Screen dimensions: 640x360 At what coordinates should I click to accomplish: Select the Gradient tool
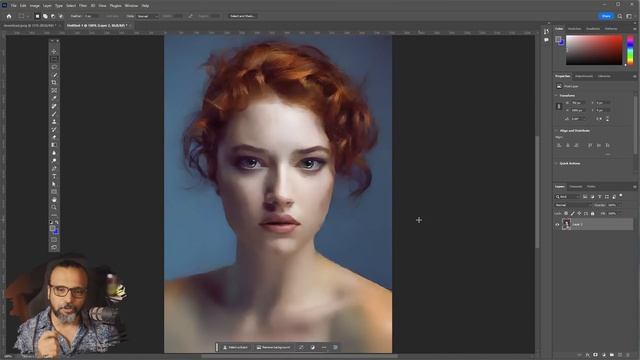54,145
